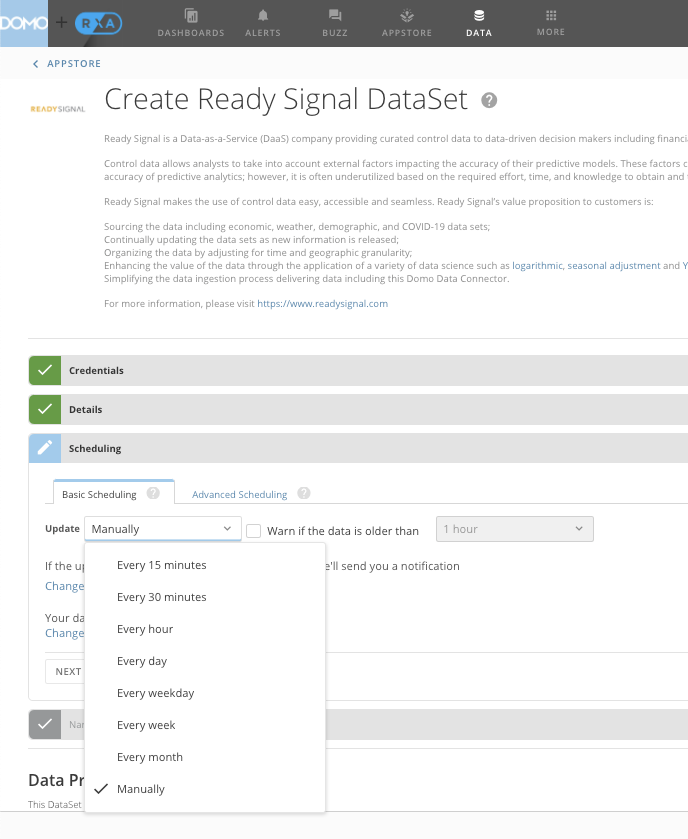Screen dimensions: 688x839
Task: Open Dashboards from the top navigation
Action: (191, 23)
